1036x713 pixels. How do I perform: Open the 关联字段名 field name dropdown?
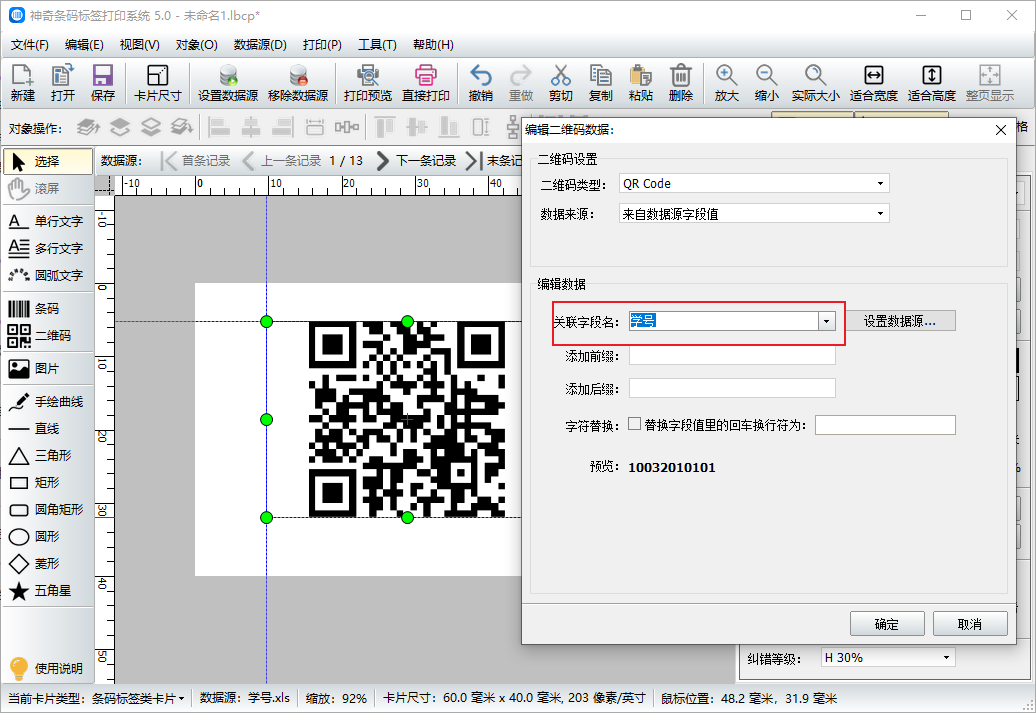pyautogui.click(x=827, y=321)
